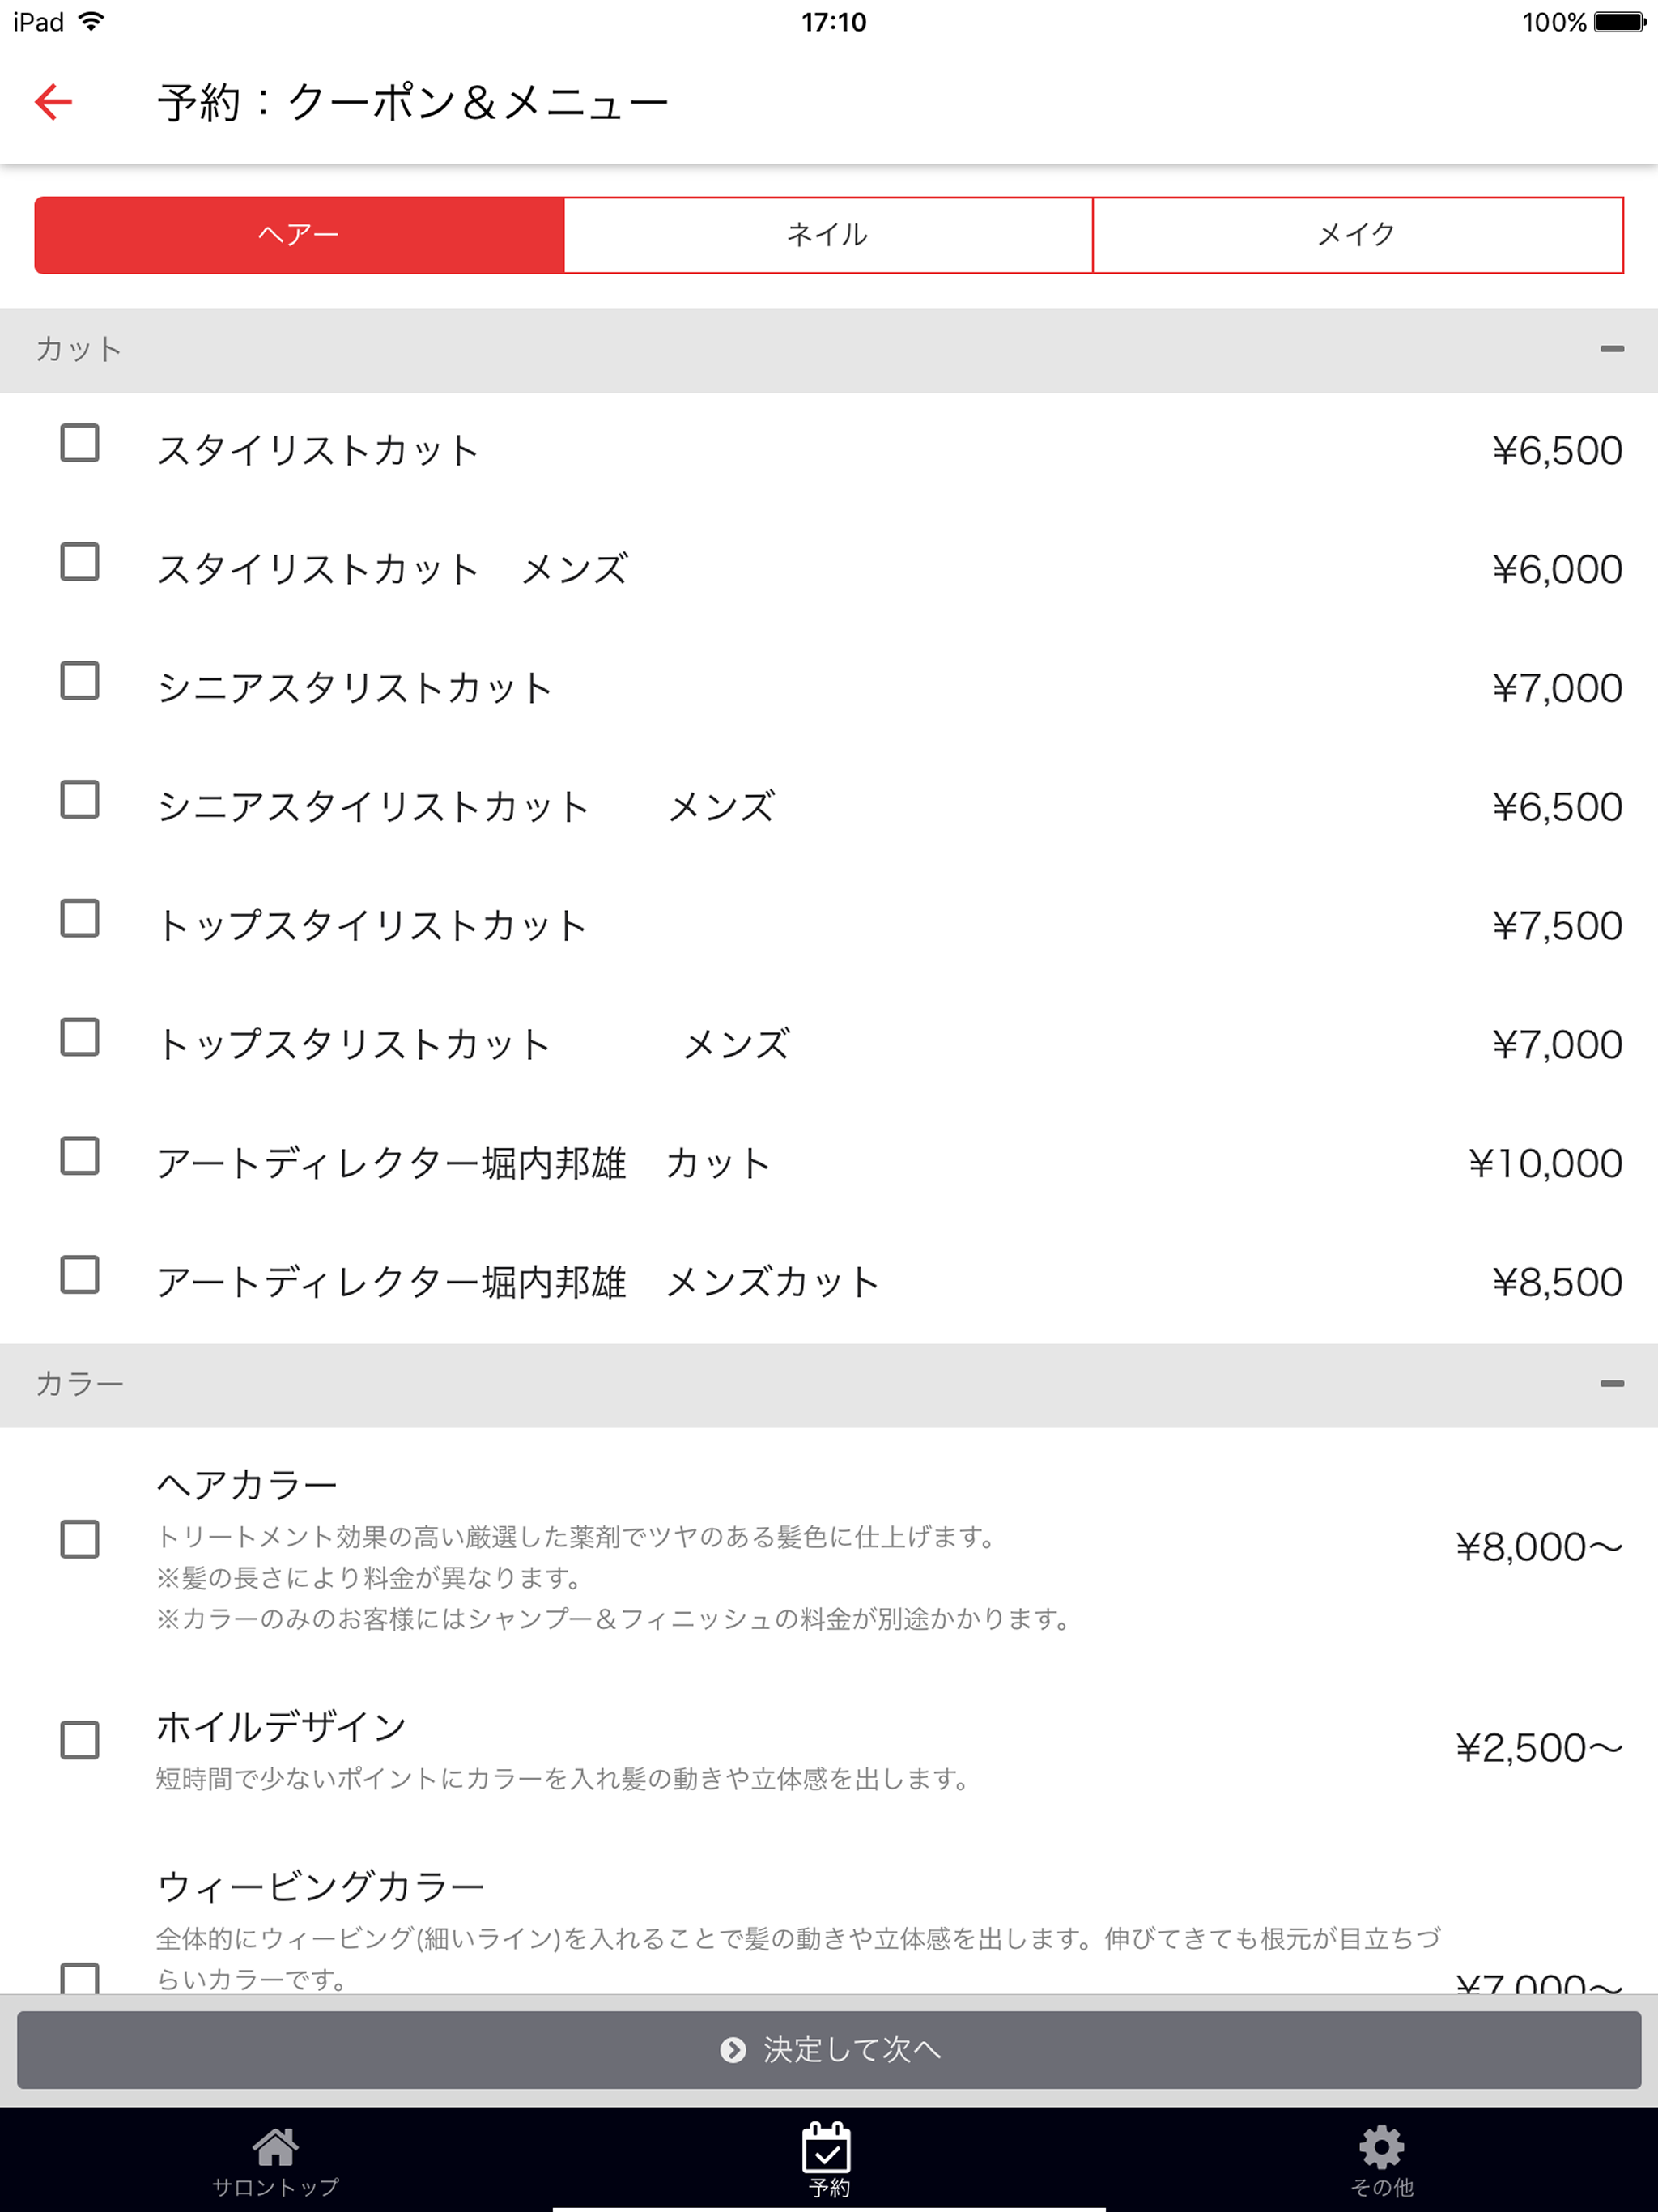
Task: Tap the battery status icon
Action: pos(1619,22)
